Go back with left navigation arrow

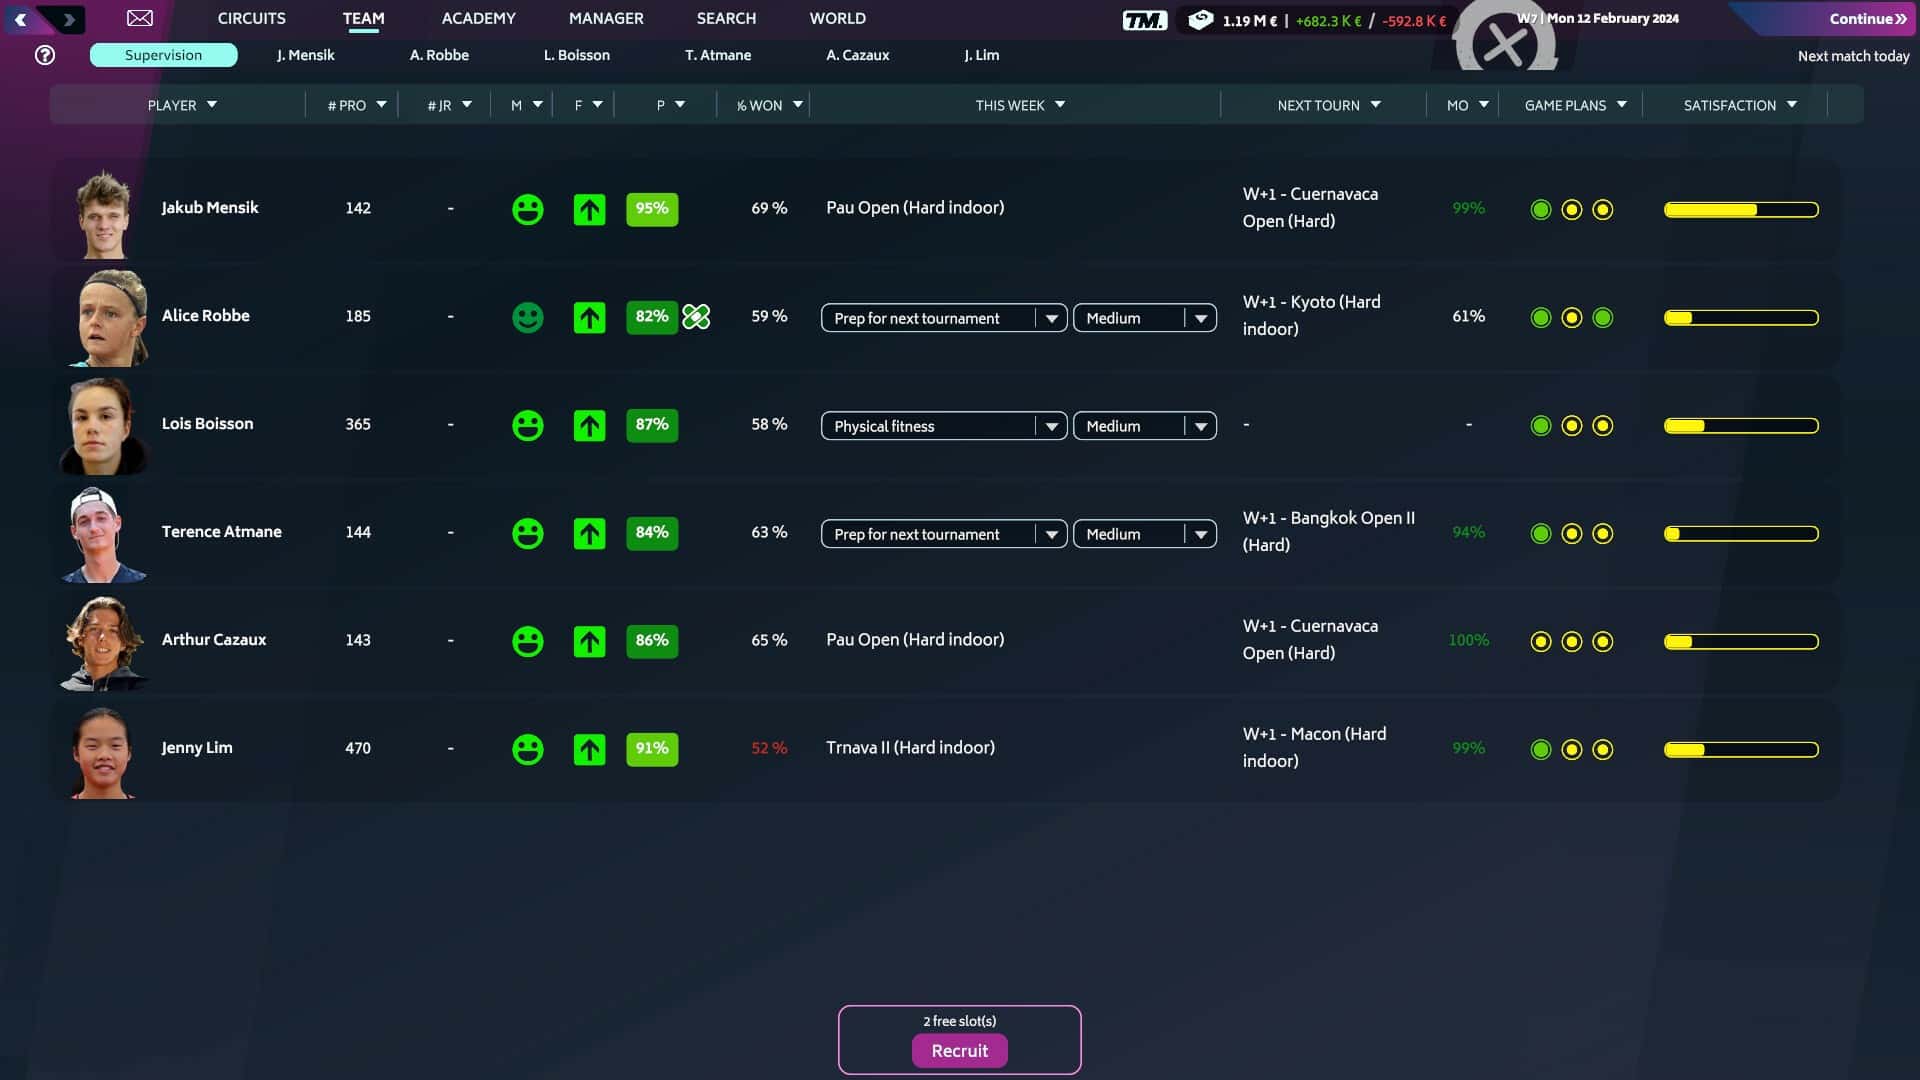point(20,19)
